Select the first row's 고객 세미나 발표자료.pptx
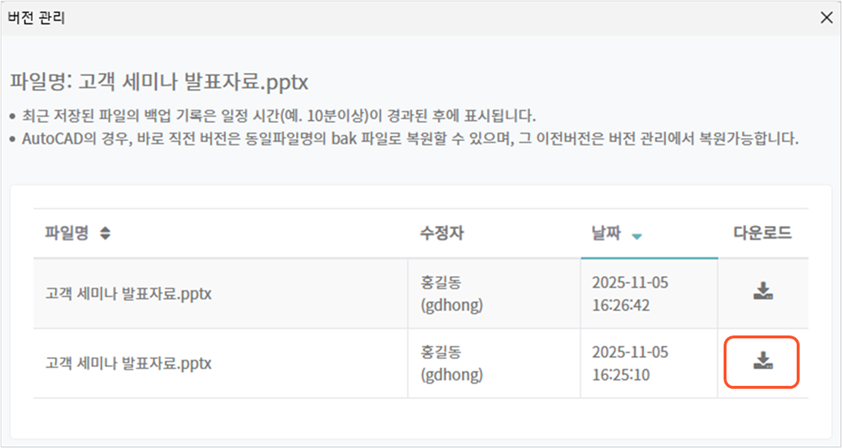Viewport: 842px width, 448px height. coord(128,293)
